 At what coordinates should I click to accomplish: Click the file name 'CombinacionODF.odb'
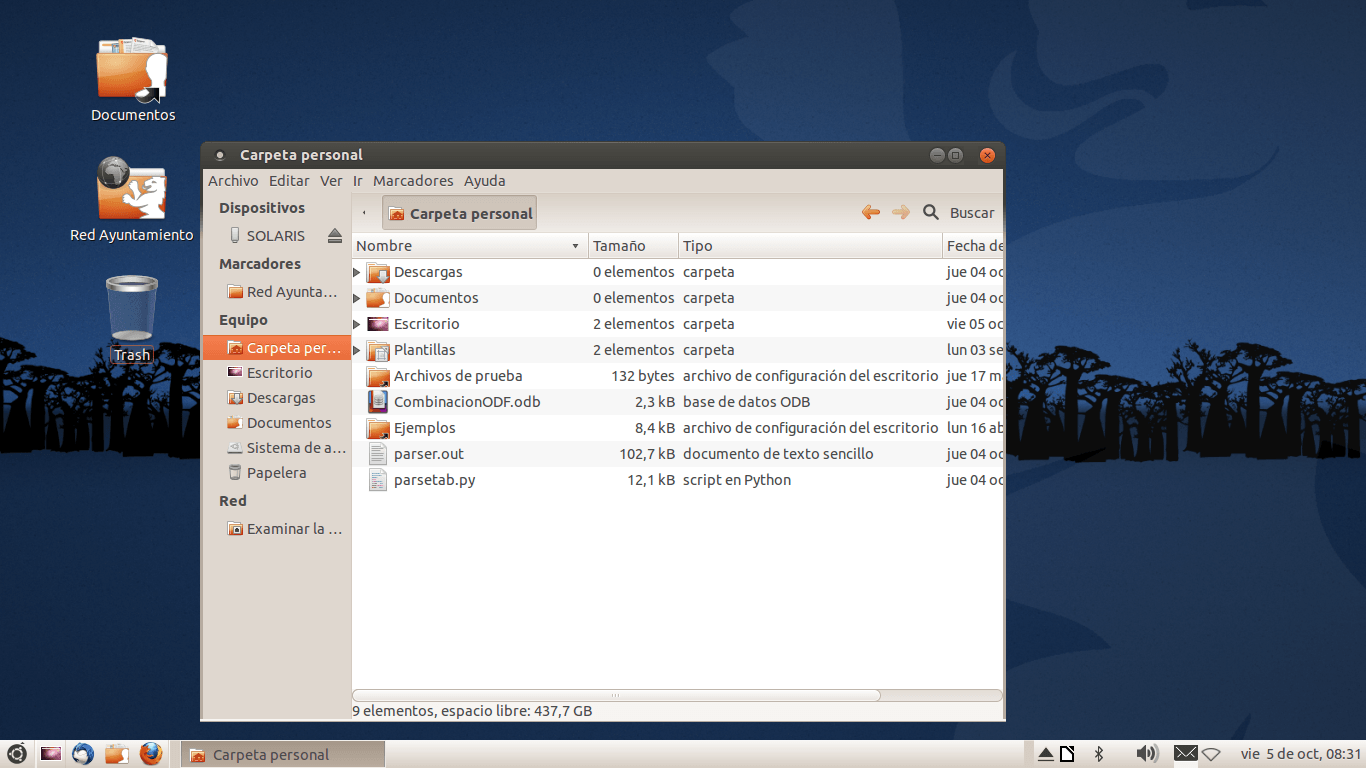[467, 402]
